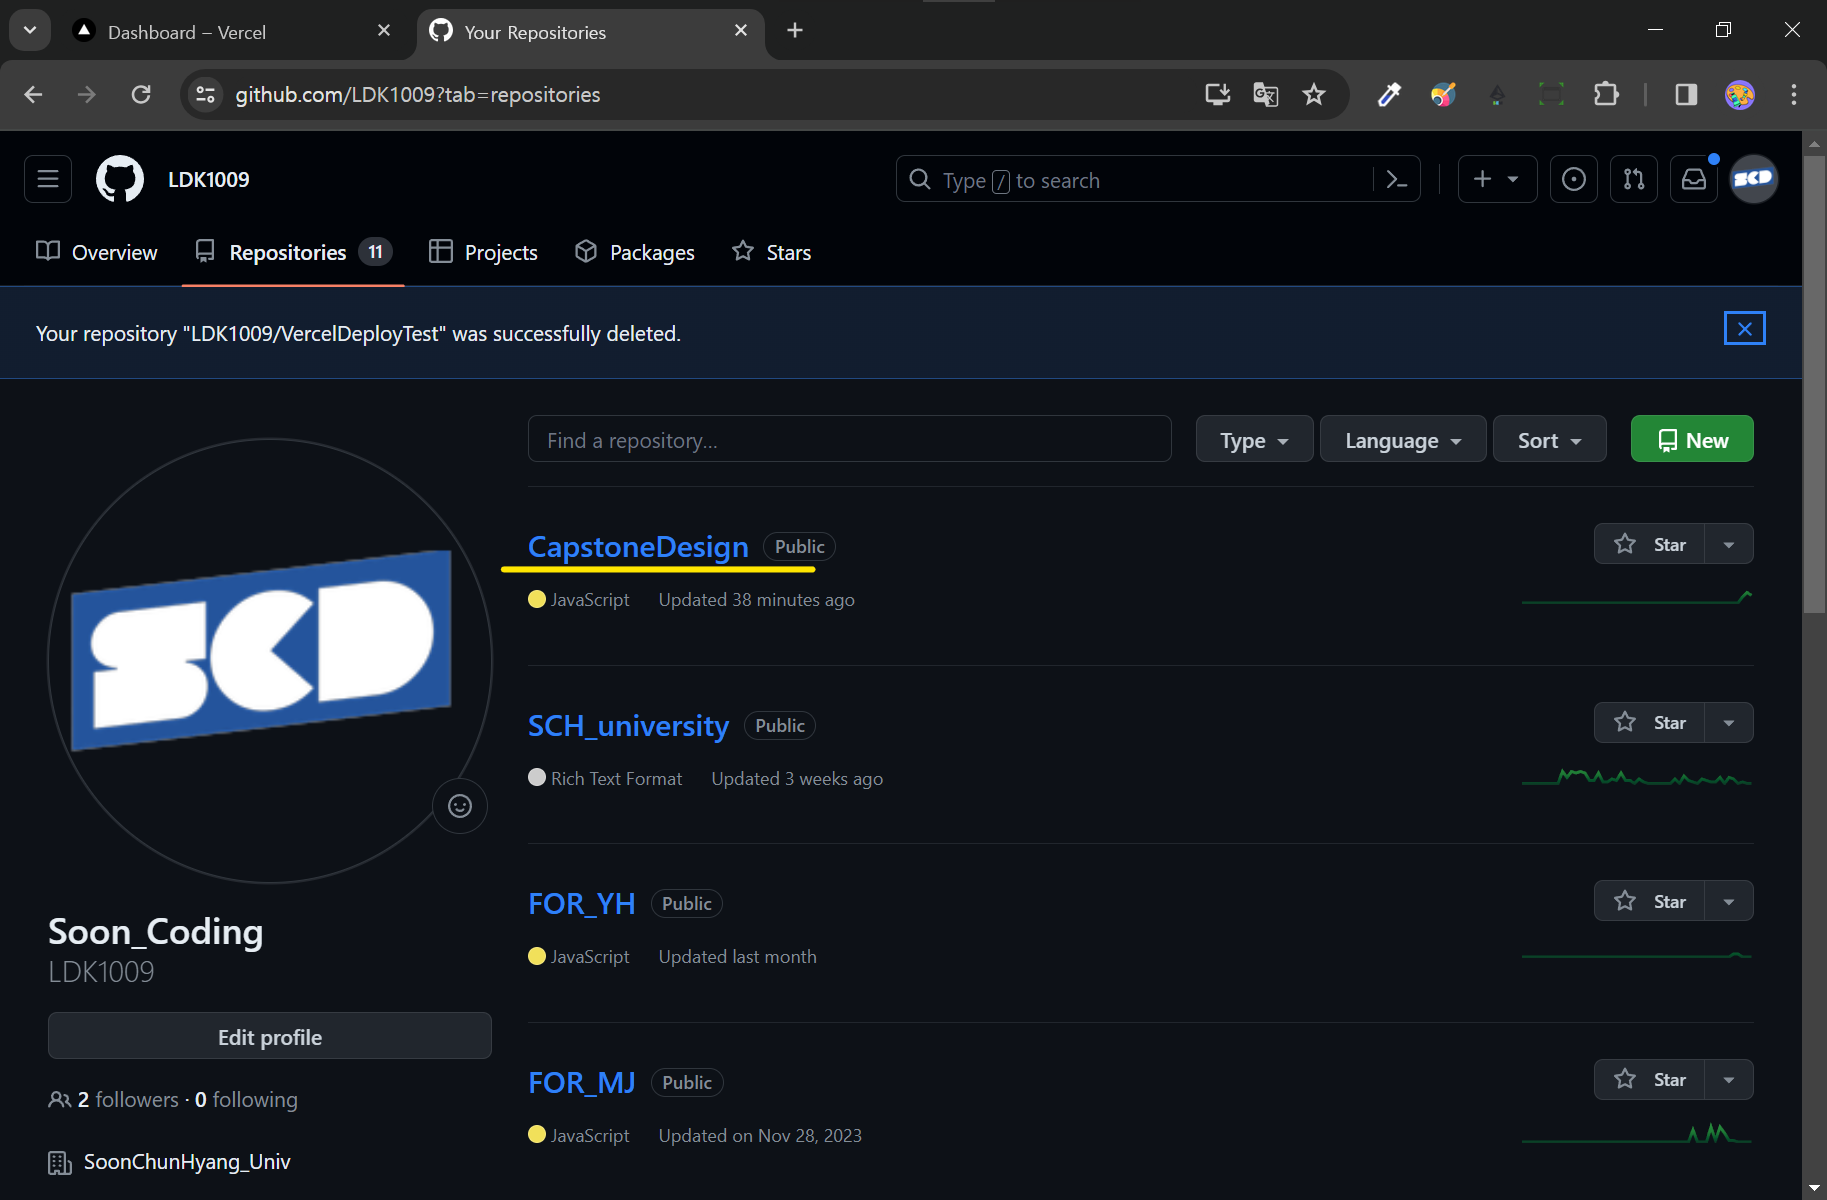Expand star lists dropdown for FOR_MJ
Viewport: 1827px width, 1200px height.
click(1729, 1079)
